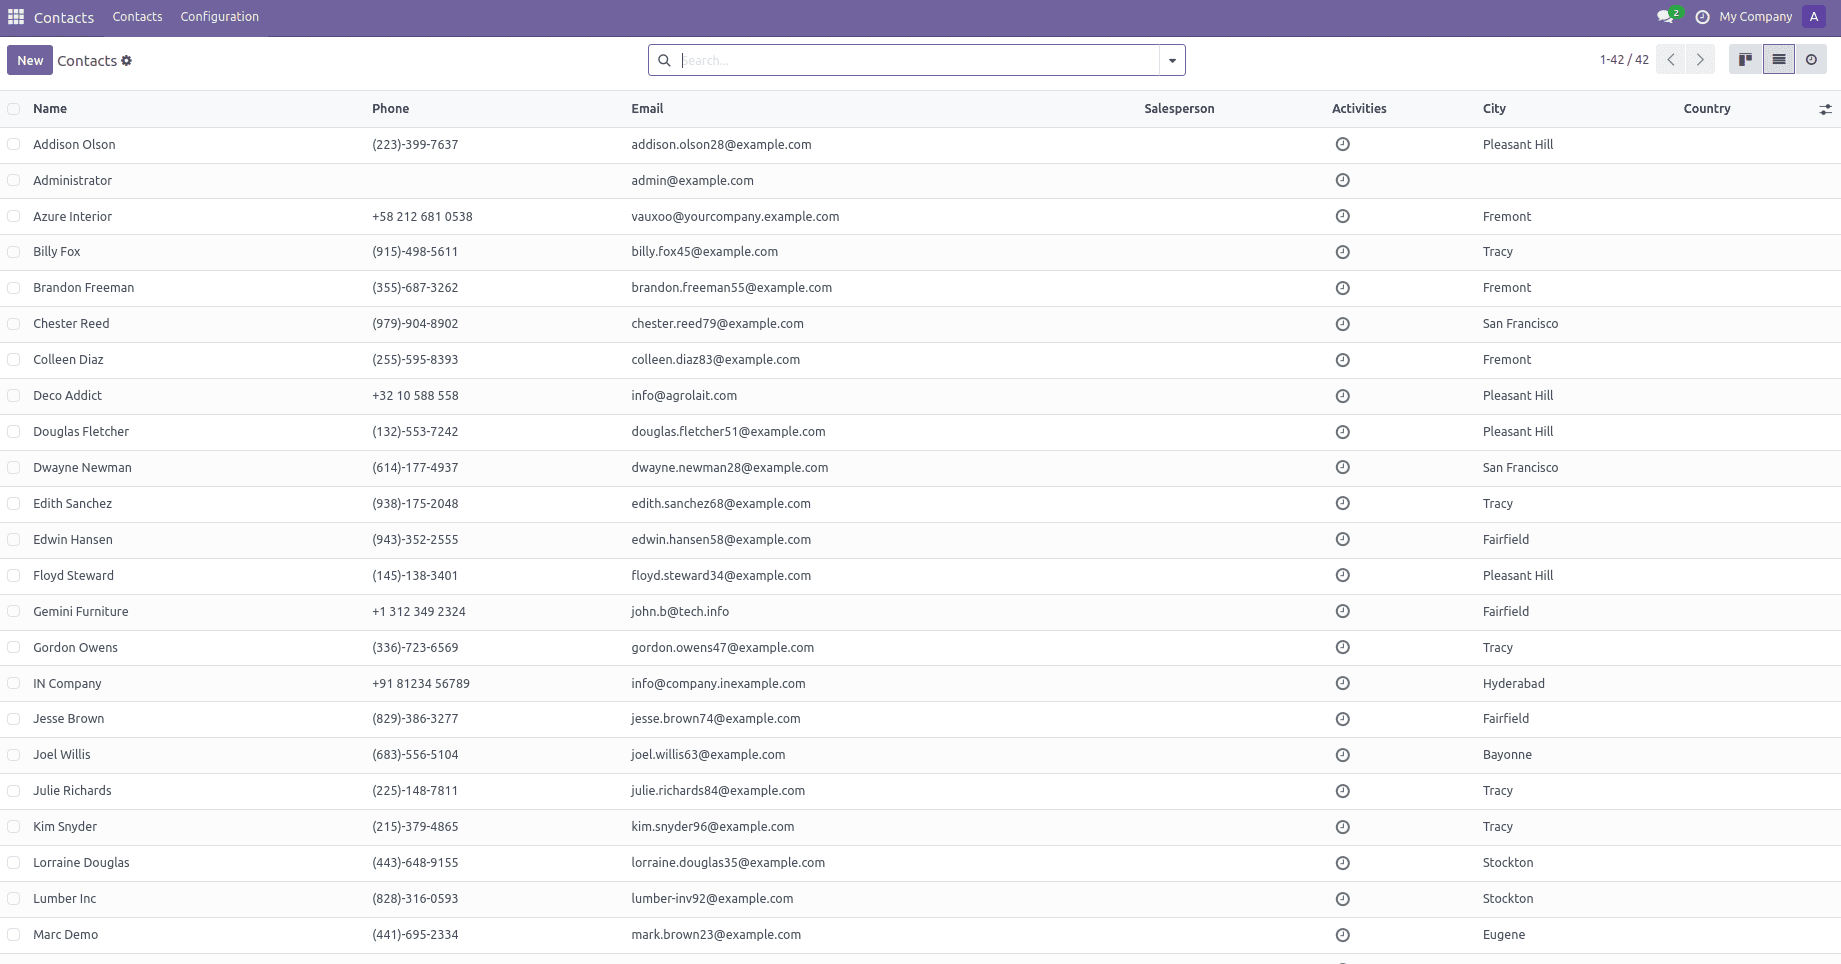Check the select-all records checkbox
Image resolution: width=1841 pixels, height=964 pixels.
pyautogui.click(x=13, y=108)
